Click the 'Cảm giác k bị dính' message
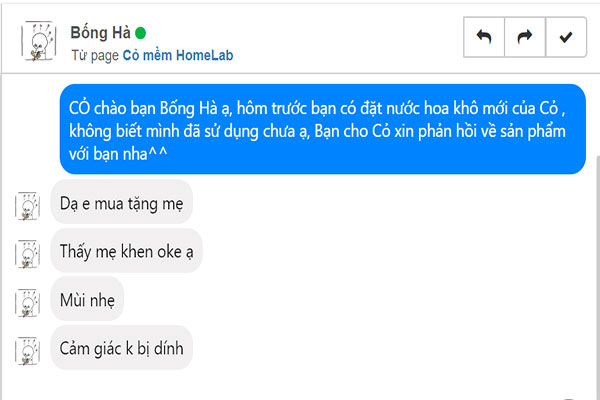 tap(122, 348)
